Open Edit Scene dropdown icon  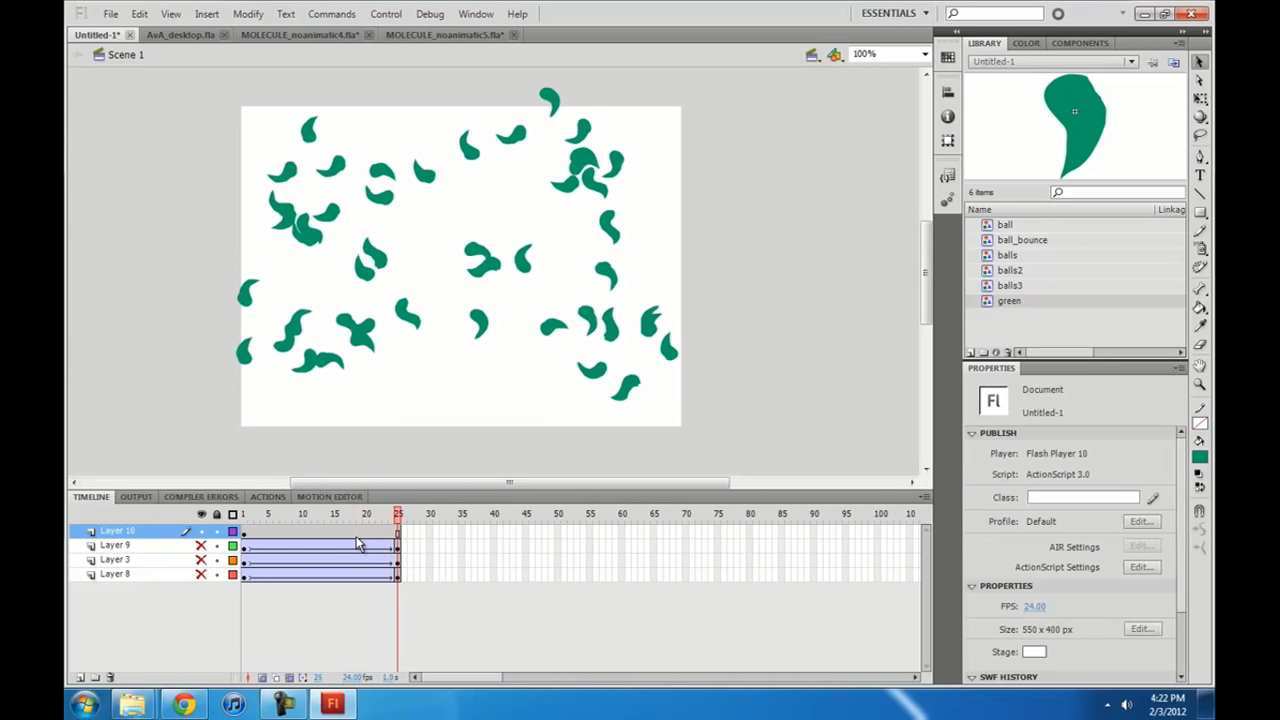[813, 55]
